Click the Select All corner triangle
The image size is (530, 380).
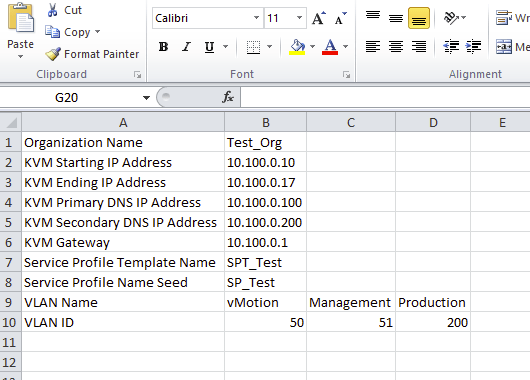11,122
